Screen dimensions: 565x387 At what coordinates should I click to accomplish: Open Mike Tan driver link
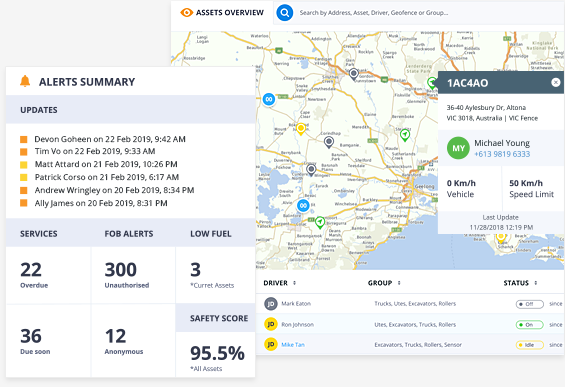293,345
